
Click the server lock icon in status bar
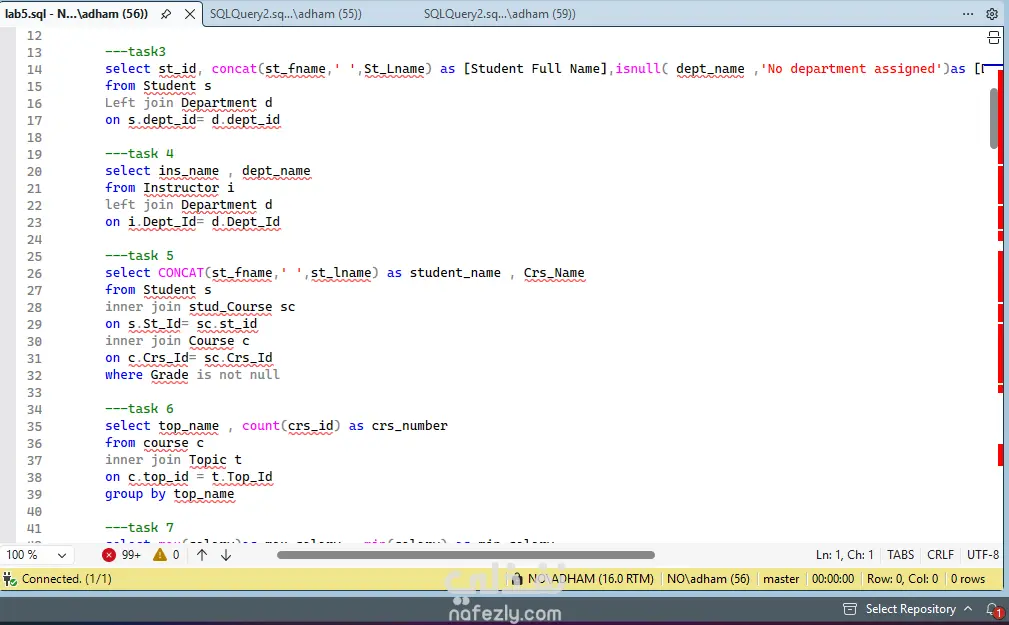pyautogui.click(x=517, y=579)
